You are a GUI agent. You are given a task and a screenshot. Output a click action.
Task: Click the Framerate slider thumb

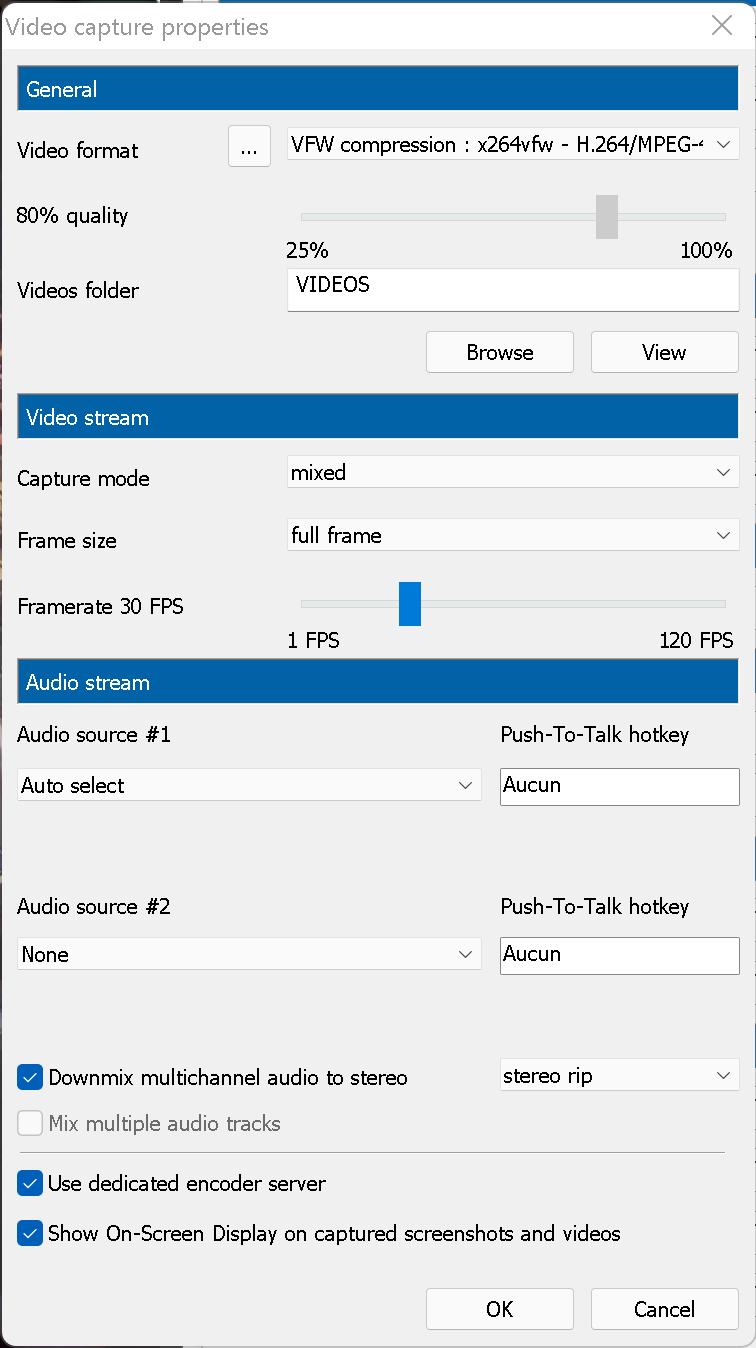pyautogui.click(x=410, y=604)
